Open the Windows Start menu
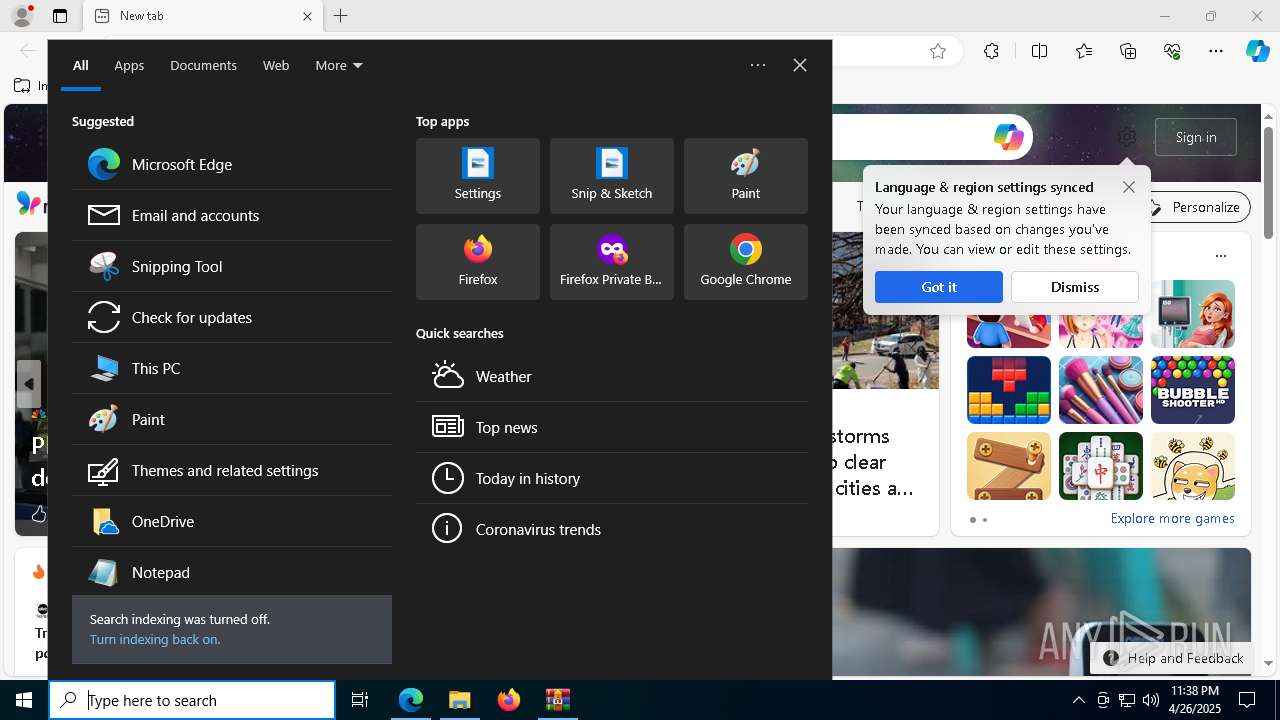This screenshot has height=720, width=1280. [x=24, y=700]
